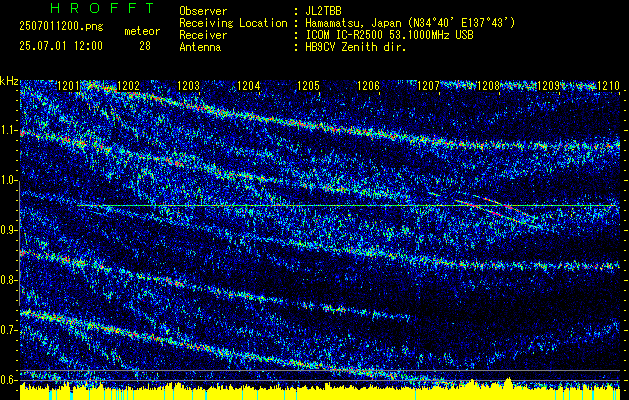Click the 0.9 frequency axis label
The width and height of the screenshot is (629, 400).
click(x=9, y=230)
